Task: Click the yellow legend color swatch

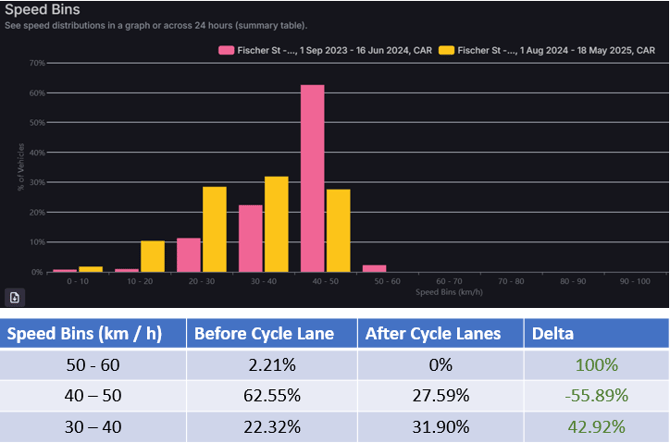Action: coord(446,49)
